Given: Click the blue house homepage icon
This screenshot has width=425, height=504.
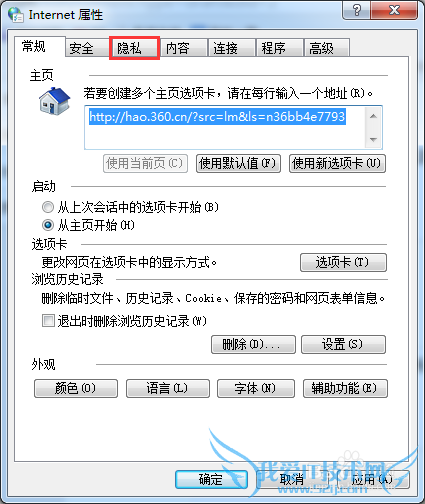Looking at the screenshot, I should pos(54,101).
